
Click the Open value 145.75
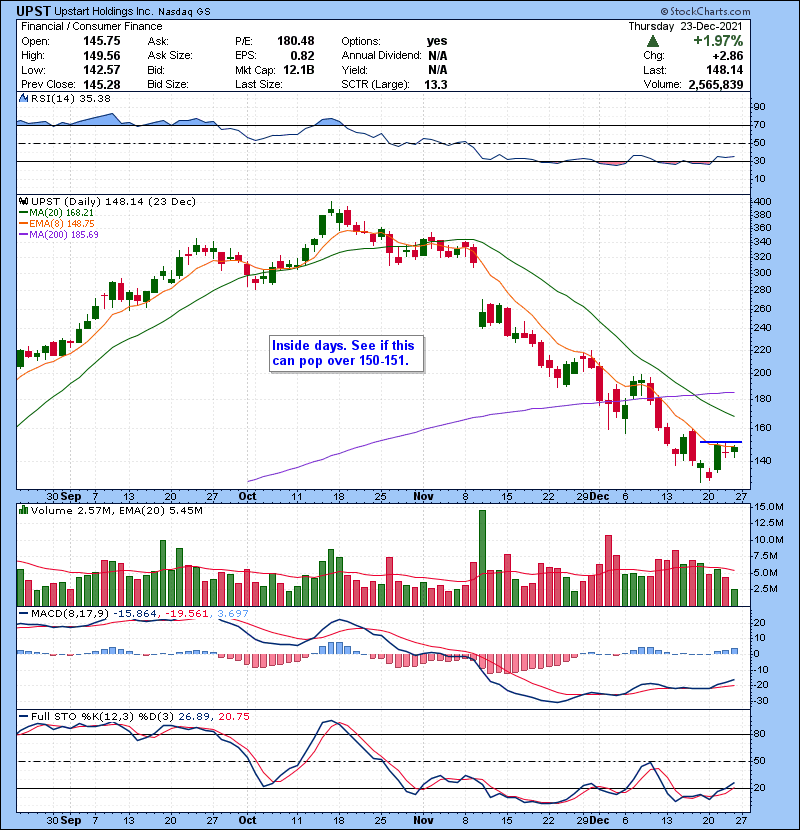[102, 41]
